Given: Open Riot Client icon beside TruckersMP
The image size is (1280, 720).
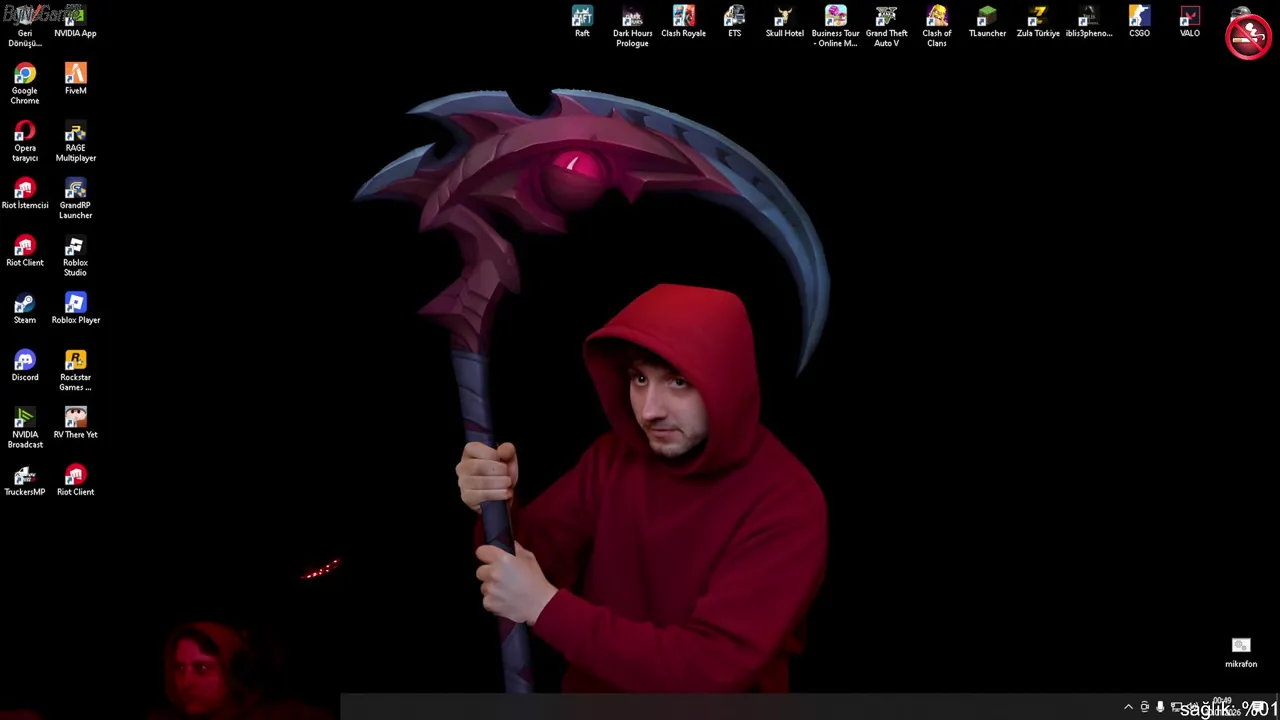Looking at the screenshot, I should 75,480.
